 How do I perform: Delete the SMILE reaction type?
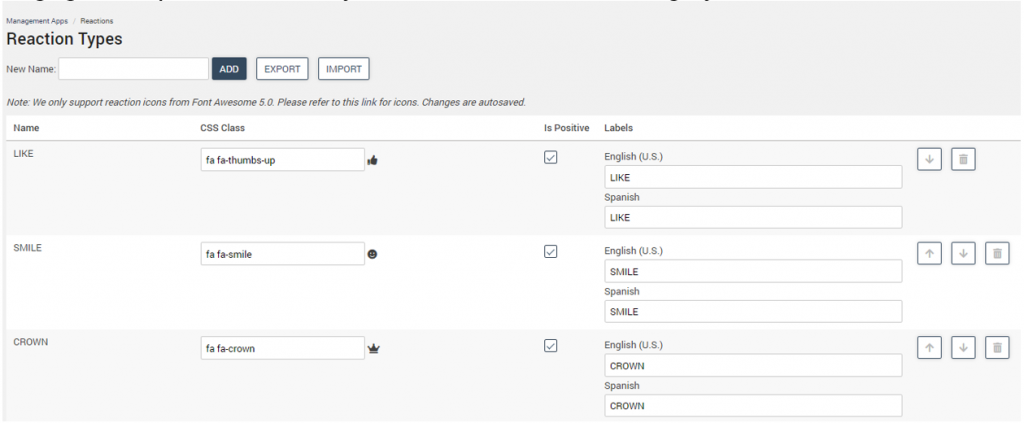997,254
